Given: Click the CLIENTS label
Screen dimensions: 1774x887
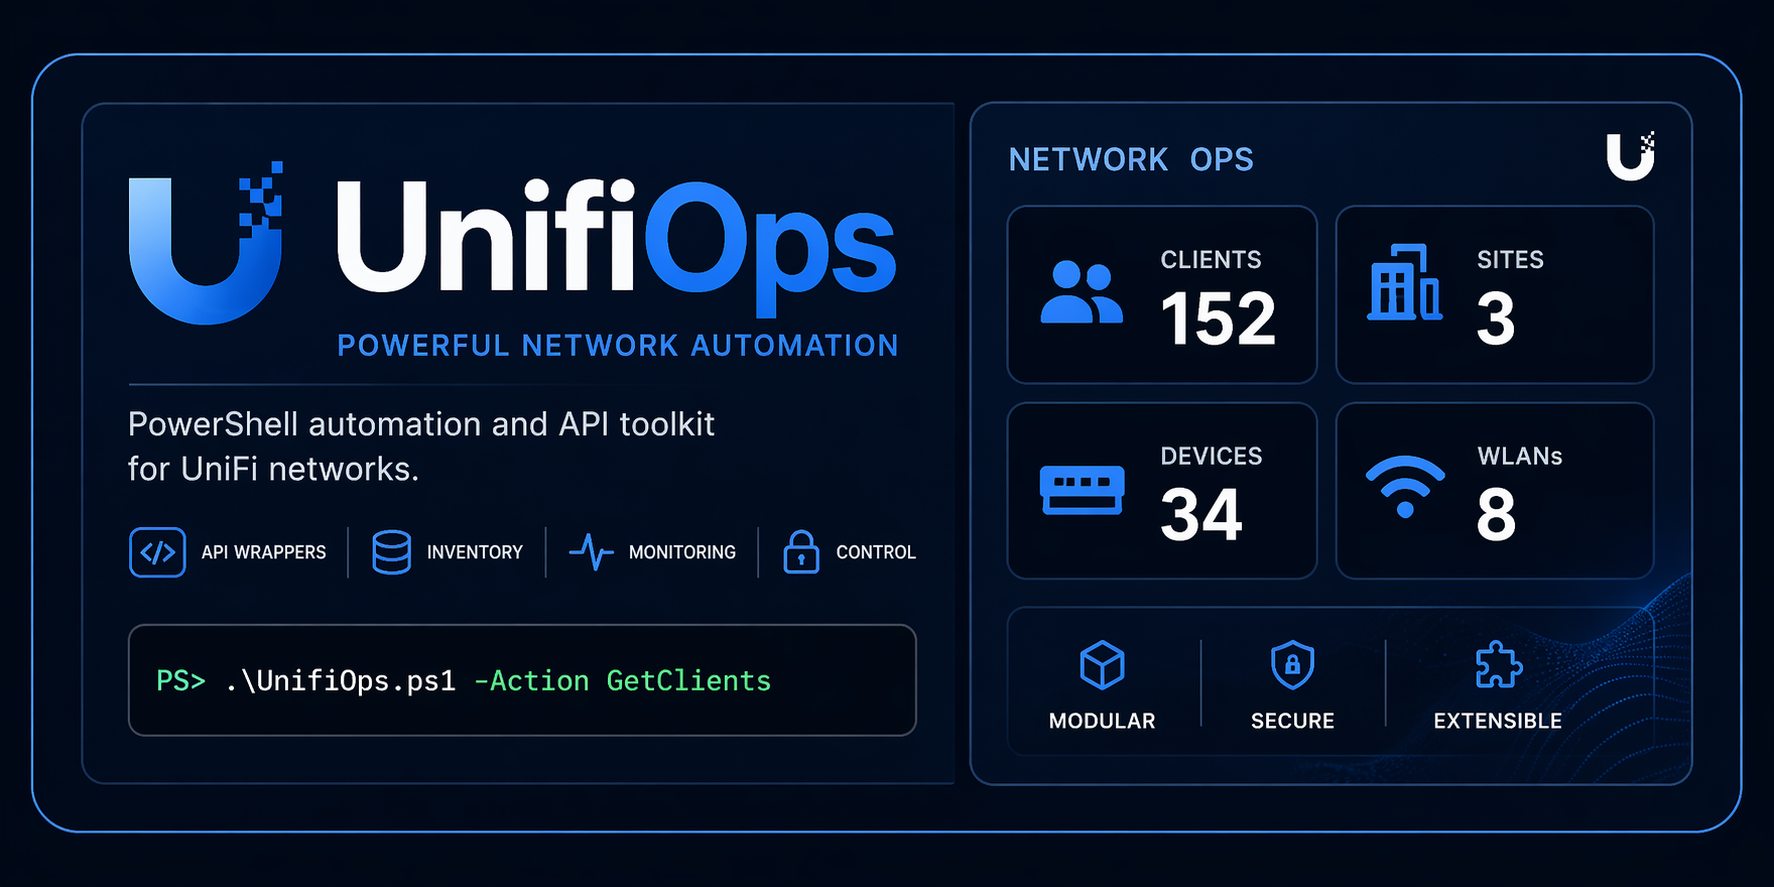Looking at the screenshot, I should pyautogui.click(x=1211, y=260).
